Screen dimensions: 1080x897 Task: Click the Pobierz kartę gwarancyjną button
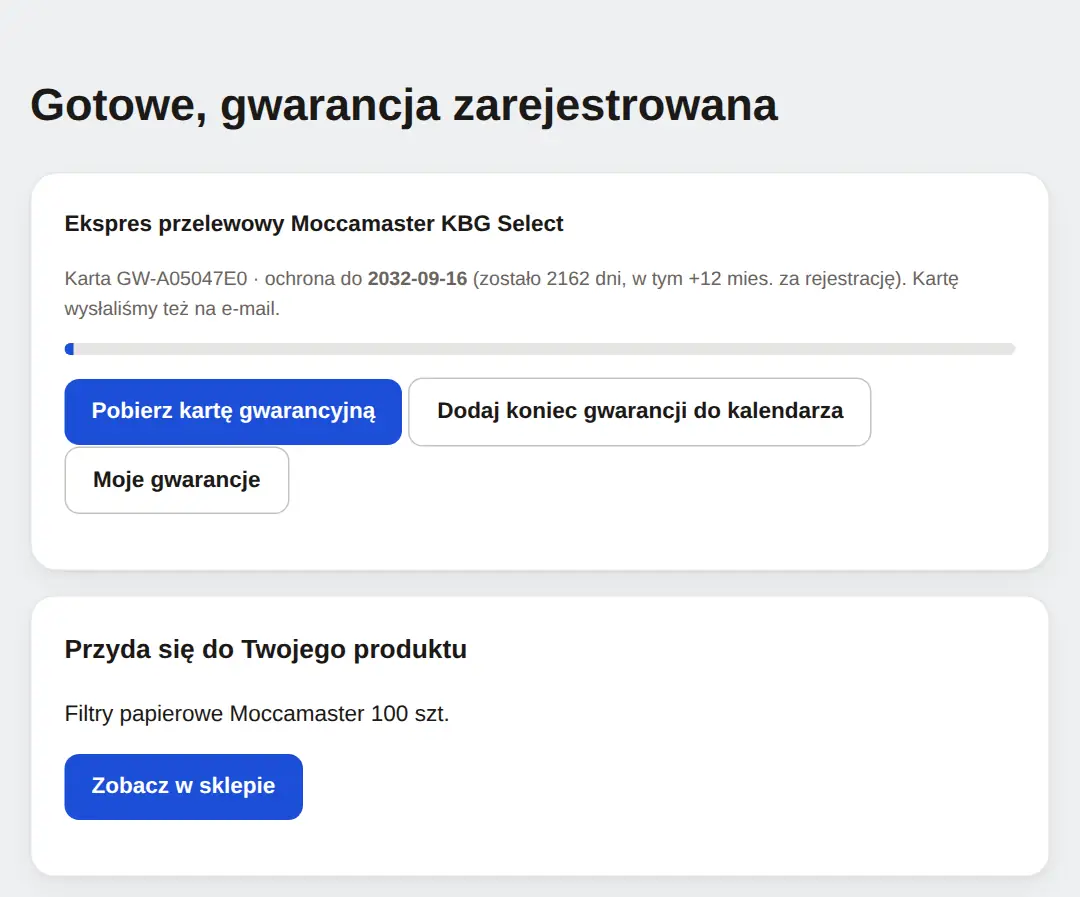pyautogui.click(x=233, y=411)
